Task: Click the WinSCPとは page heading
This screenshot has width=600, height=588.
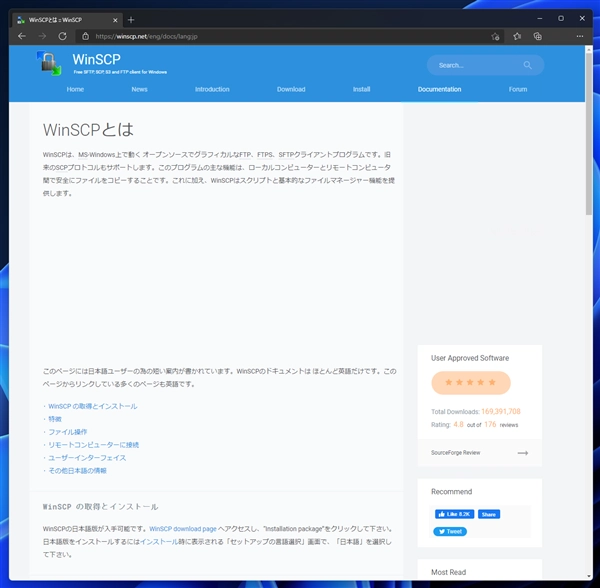Action: (88, 130)
